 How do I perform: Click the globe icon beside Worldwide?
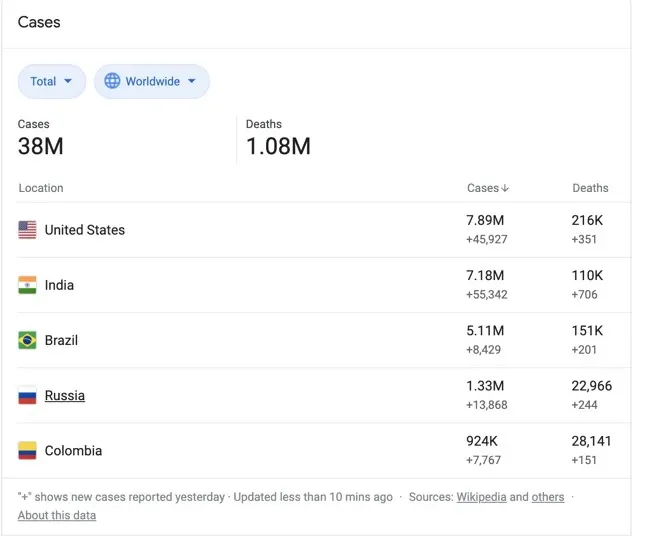click(x=113, y=81)
